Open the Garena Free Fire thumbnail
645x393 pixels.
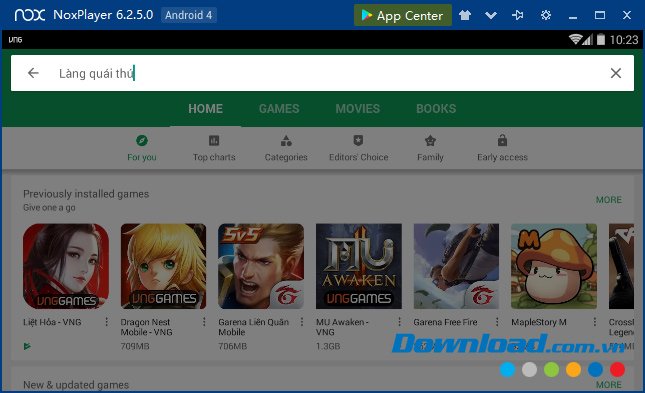(456, 266)
